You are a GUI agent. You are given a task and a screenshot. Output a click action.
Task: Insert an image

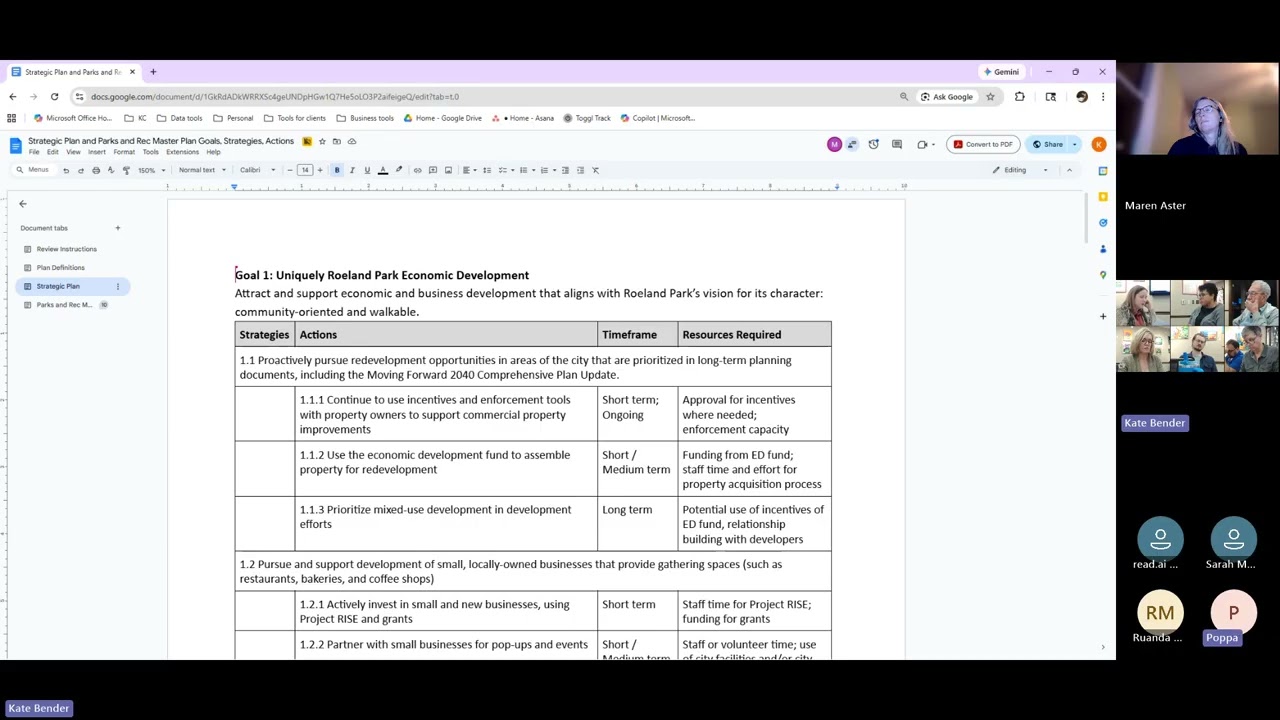point(448,170)
